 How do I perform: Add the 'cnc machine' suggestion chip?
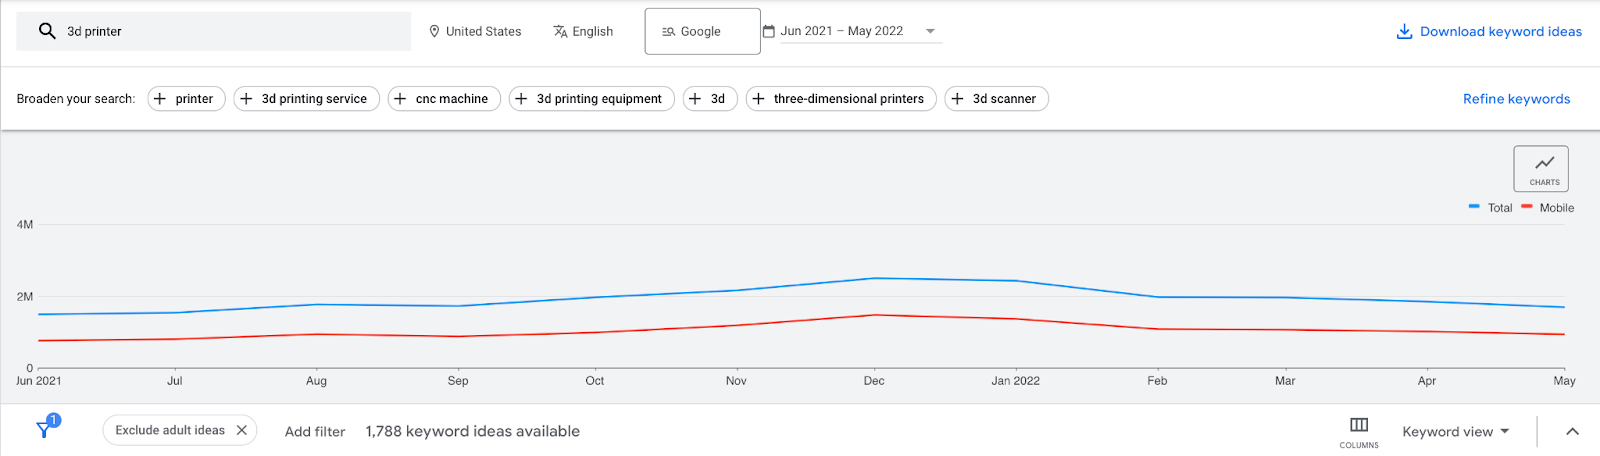tap(444, 99)
